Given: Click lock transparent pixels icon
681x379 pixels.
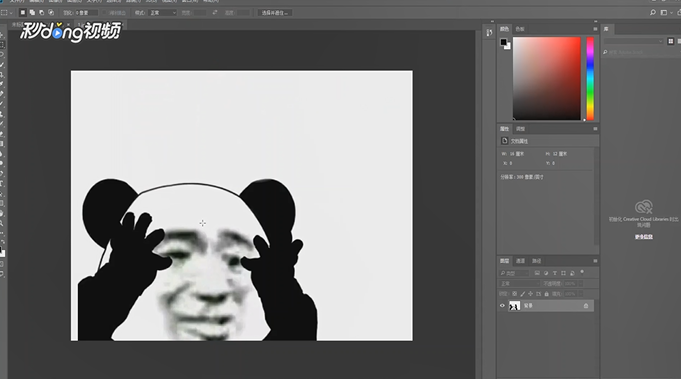Looking at the screenshot, I should tap(515, 294).
